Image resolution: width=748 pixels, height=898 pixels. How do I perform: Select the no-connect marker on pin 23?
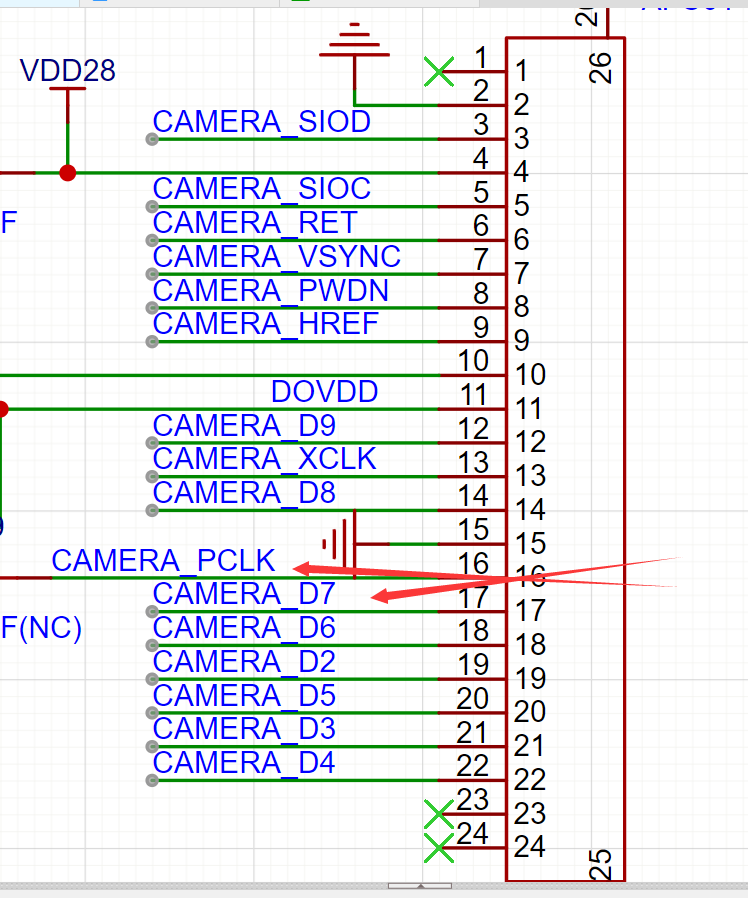pyautogui.click(x=438, y=813)
